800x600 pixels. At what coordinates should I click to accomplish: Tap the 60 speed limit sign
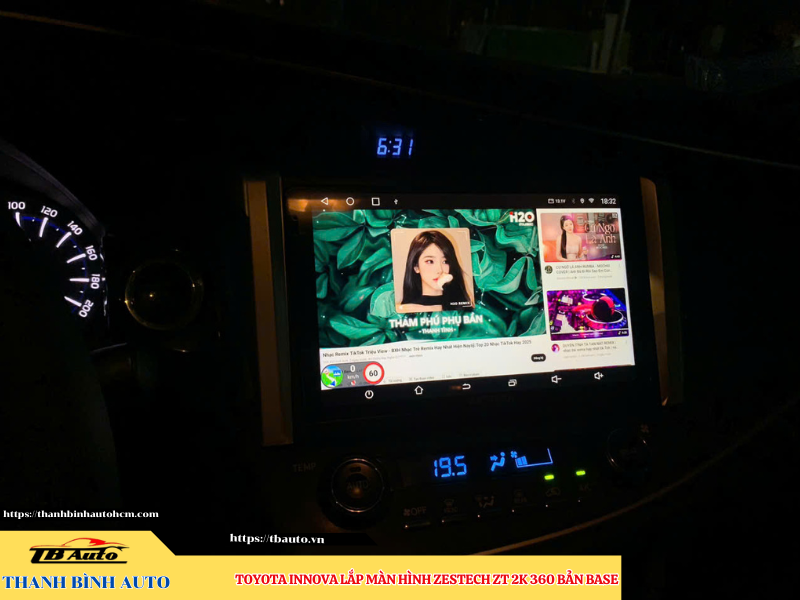tap(373, 373)
